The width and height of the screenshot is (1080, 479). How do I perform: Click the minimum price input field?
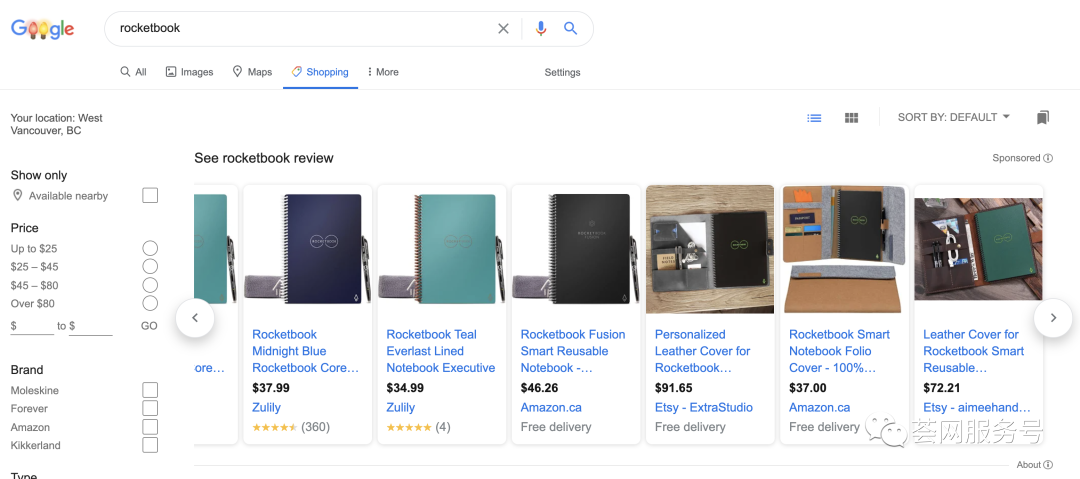[x=35, y=326]
